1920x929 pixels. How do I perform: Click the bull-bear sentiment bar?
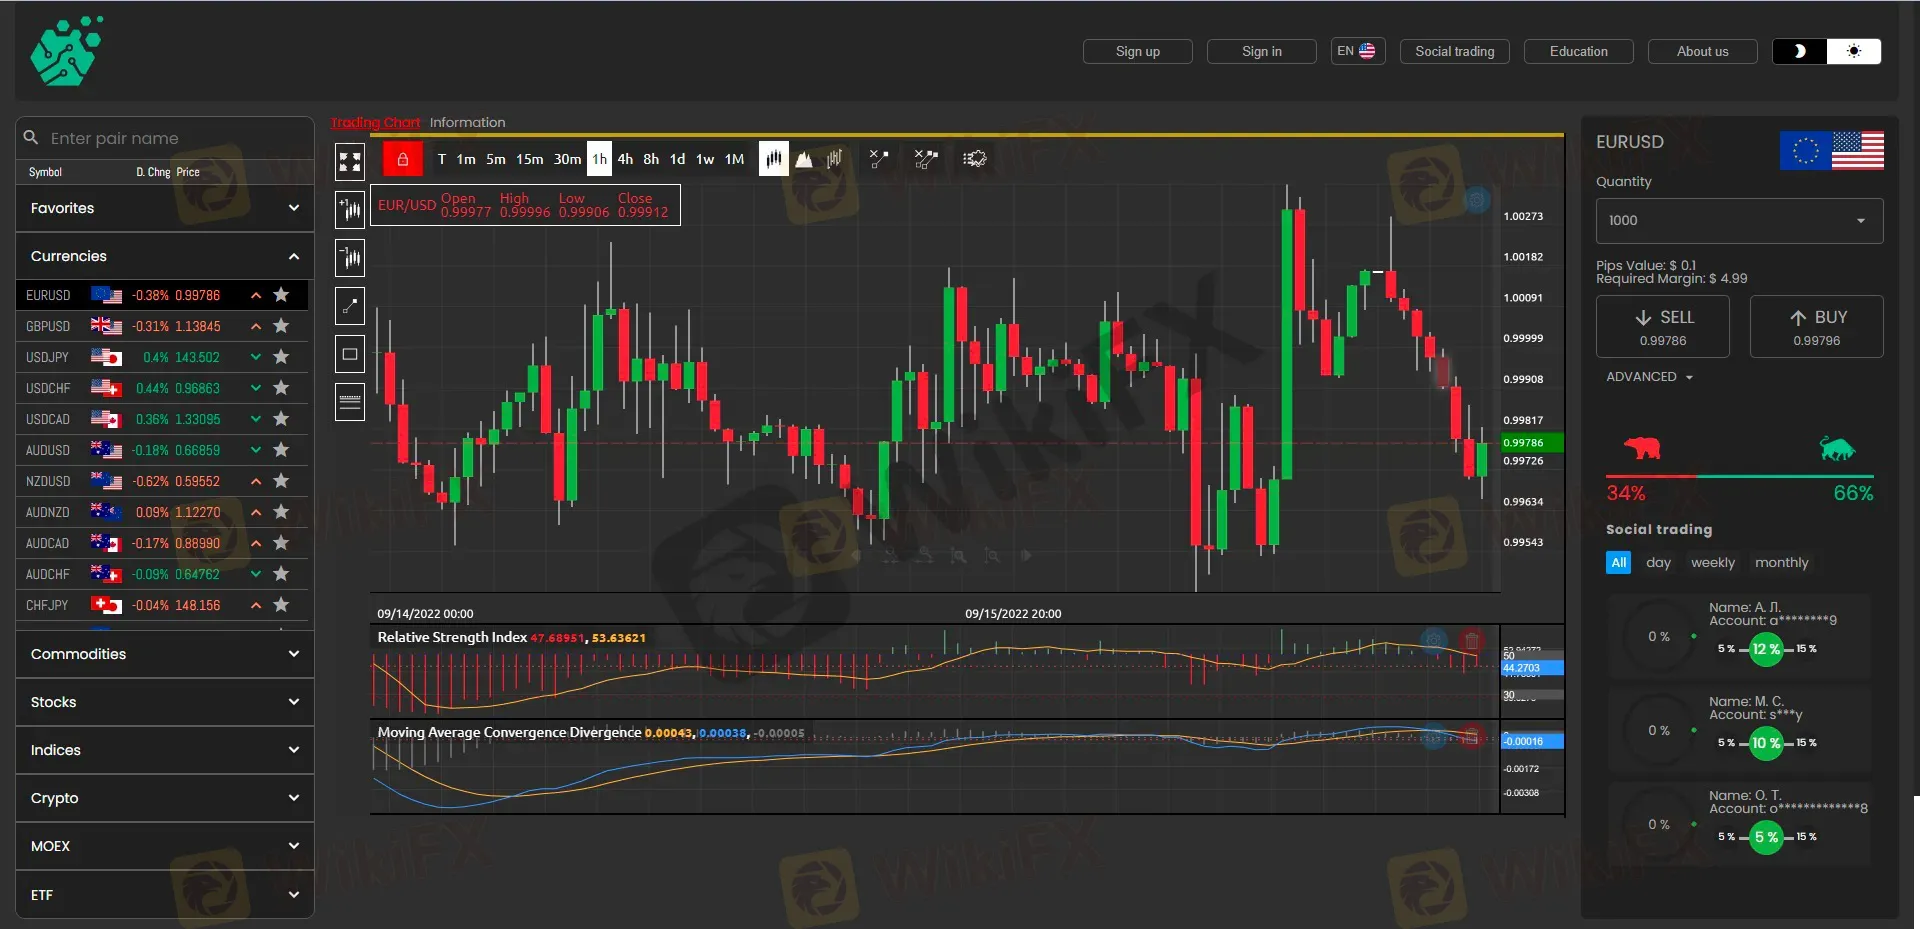(1740, 477)
